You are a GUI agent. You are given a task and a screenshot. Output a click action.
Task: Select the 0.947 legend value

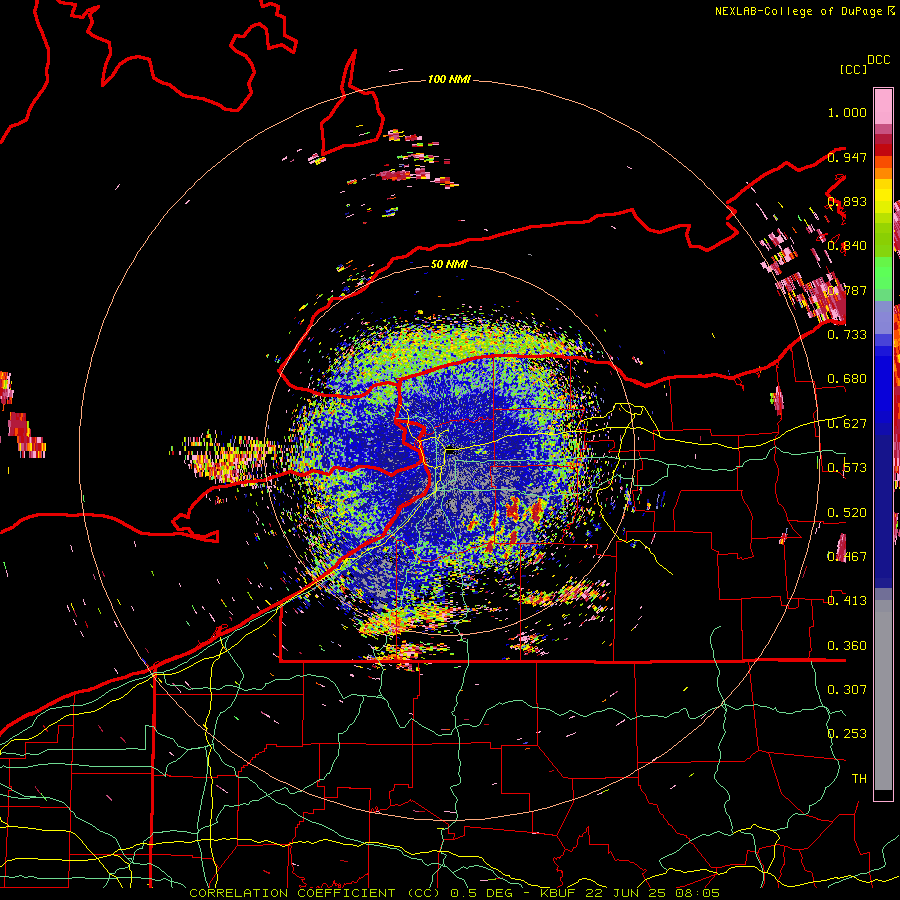pyautogui.click(x=847, y=157)
